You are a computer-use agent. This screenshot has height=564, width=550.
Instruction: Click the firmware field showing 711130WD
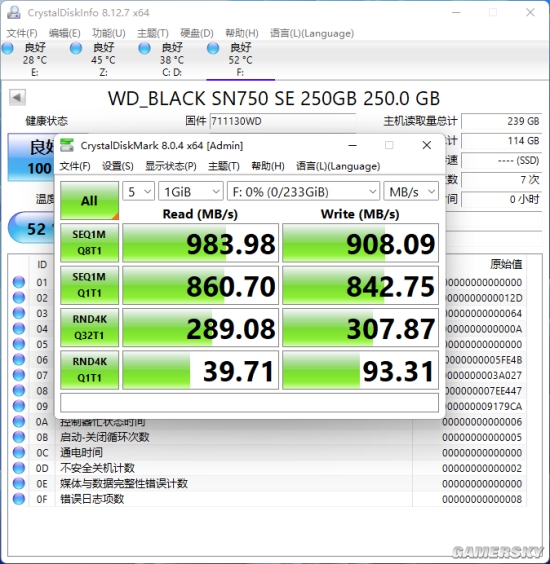pos(283,121)
